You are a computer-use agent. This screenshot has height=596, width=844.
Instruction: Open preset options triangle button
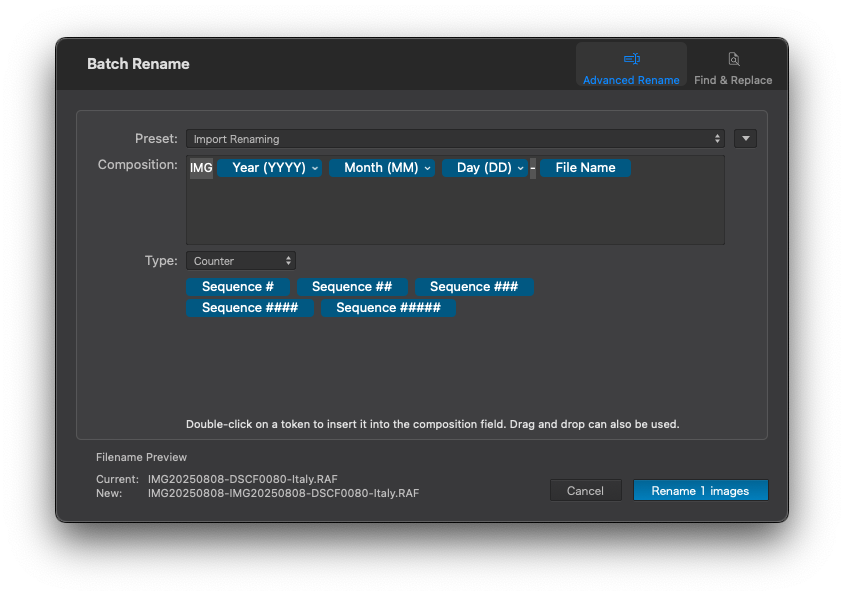click(745, 139)
